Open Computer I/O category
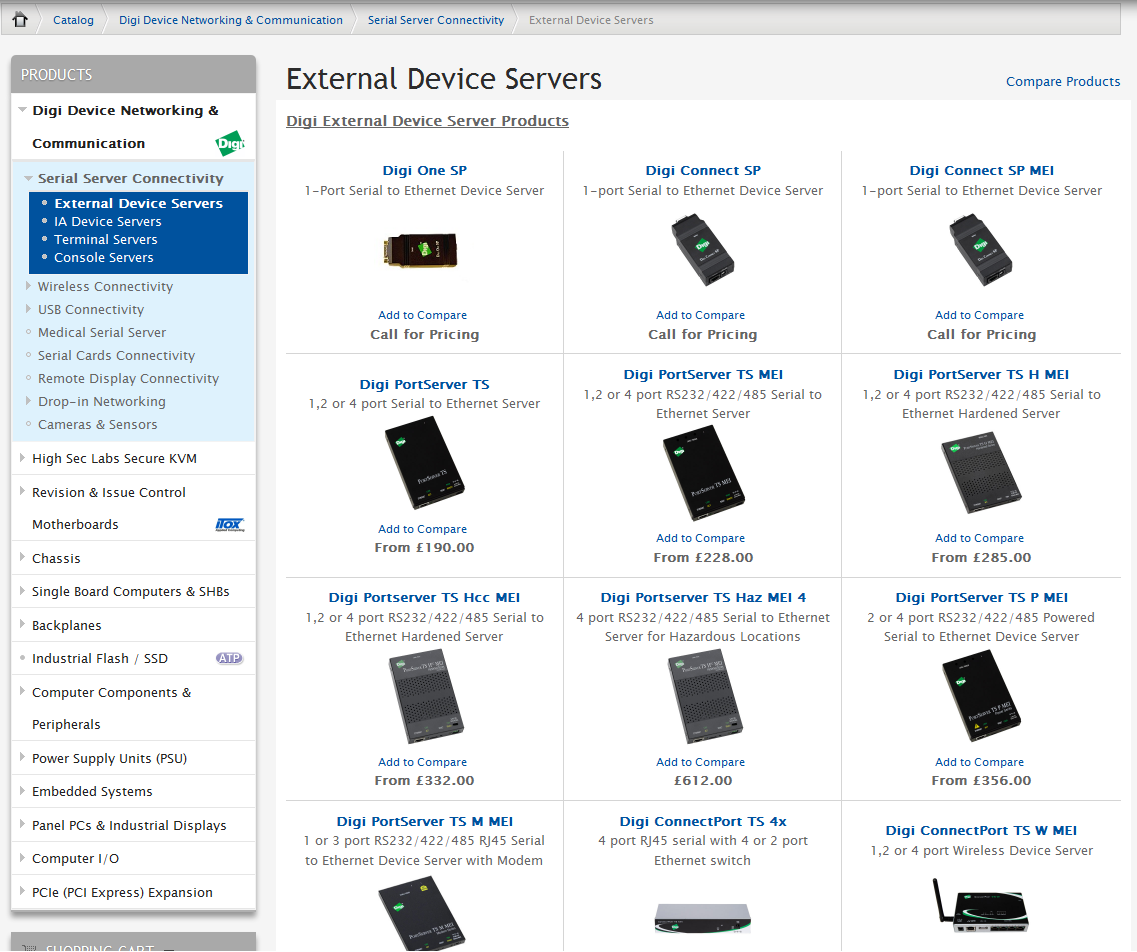This screenshot has width=1137, height=952. (x=75, y=858)
